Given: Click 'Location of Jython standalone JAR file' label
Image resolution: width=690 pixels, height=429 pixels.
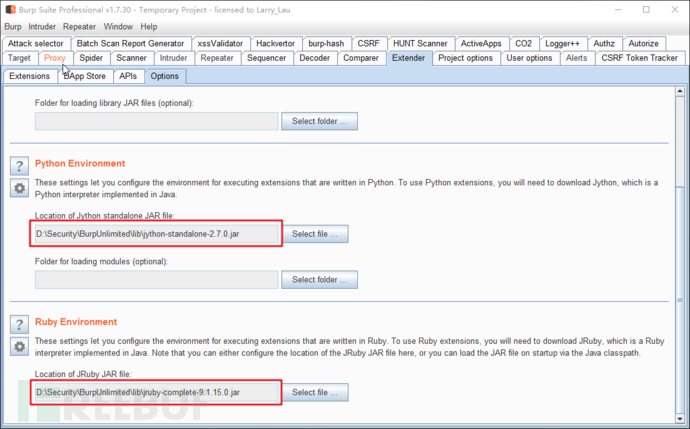Looking at the screenshot, I should tap(105, 216).
